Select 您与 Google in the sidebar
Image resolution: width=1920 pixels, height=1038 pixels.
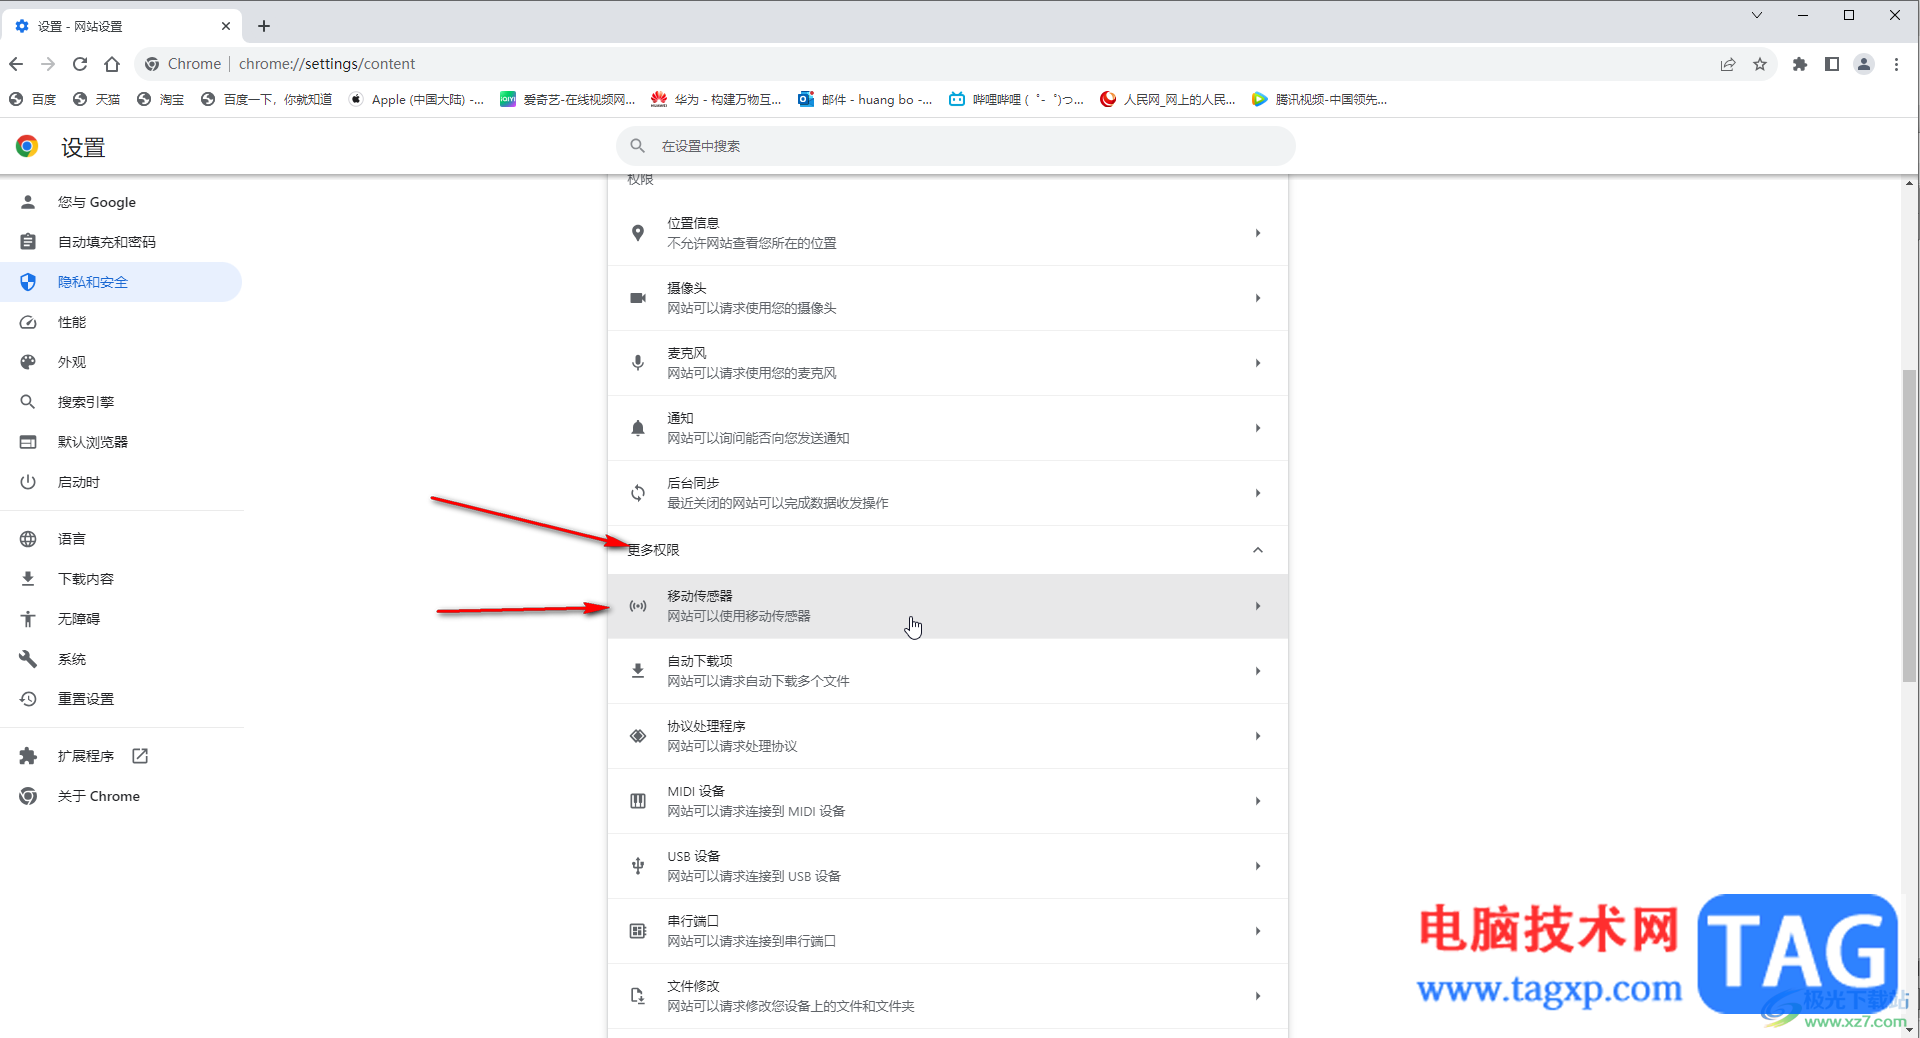coord(121,202)
